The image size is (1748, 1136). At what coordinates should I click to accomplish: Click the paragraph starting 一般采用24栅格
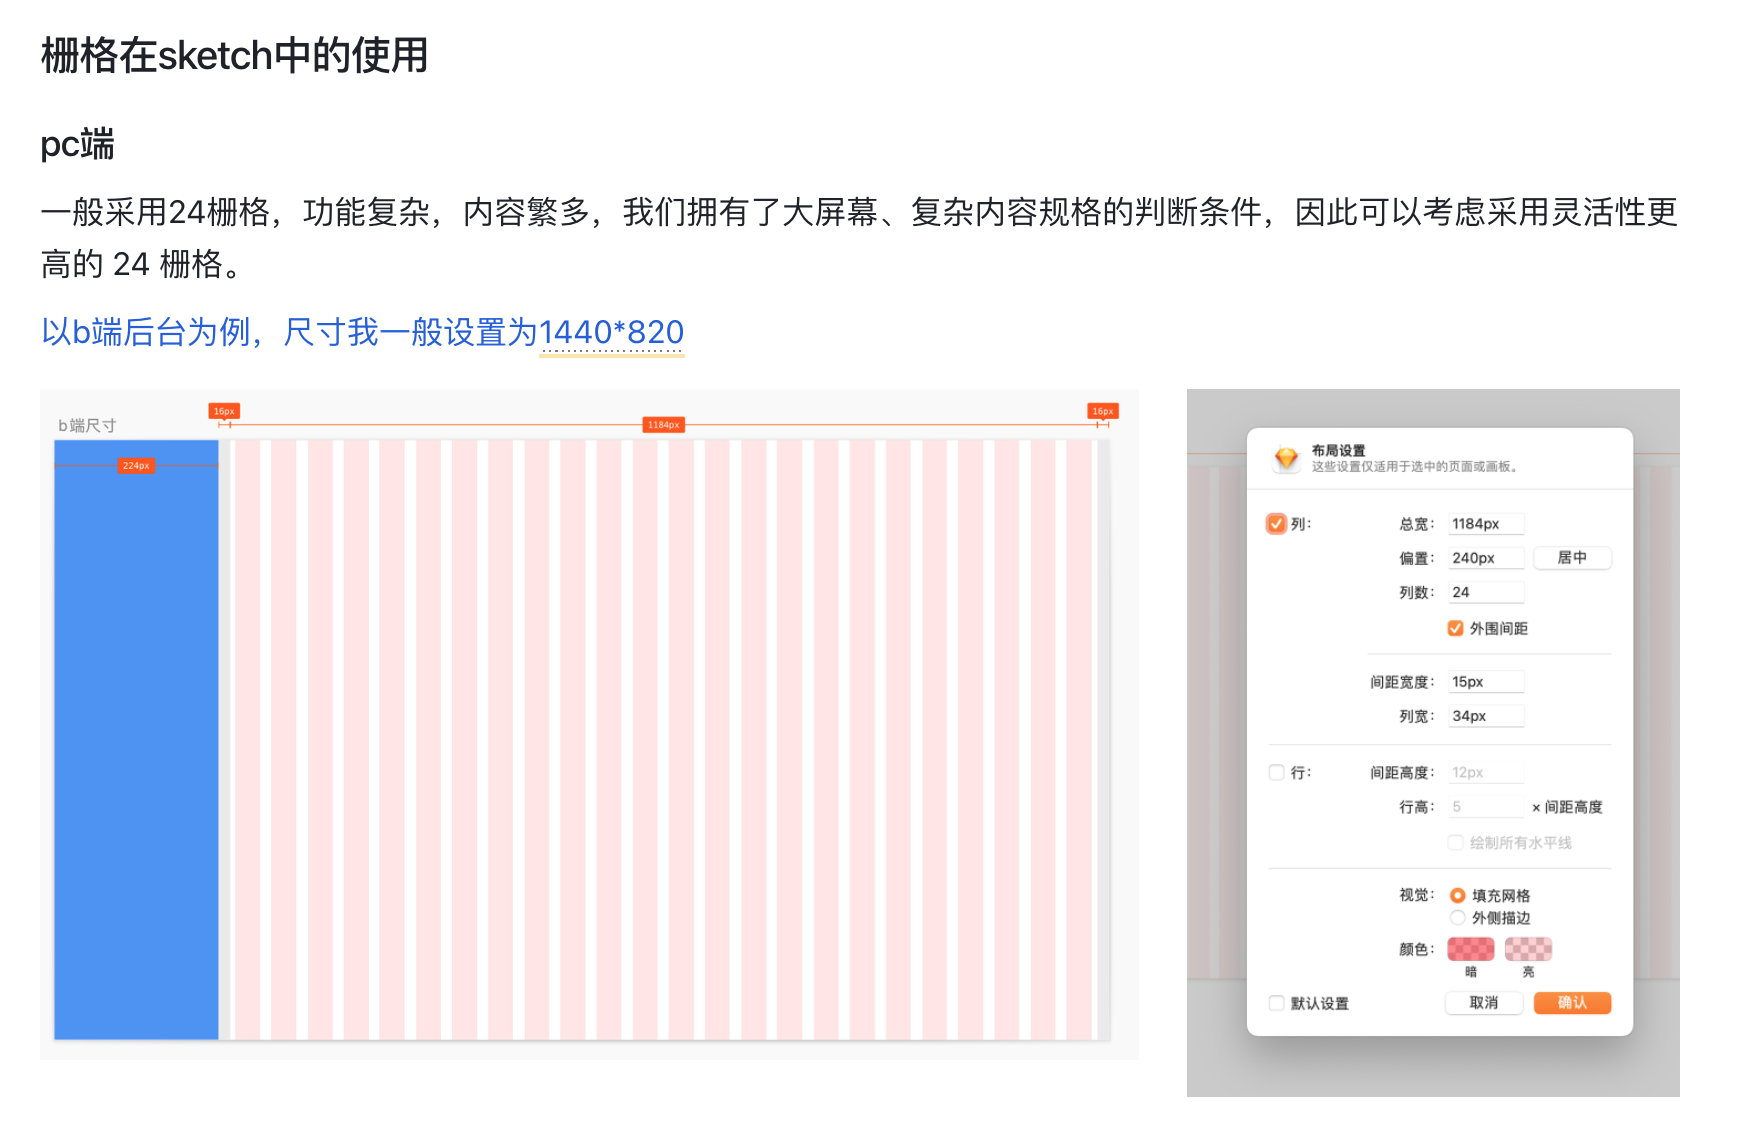860,238
